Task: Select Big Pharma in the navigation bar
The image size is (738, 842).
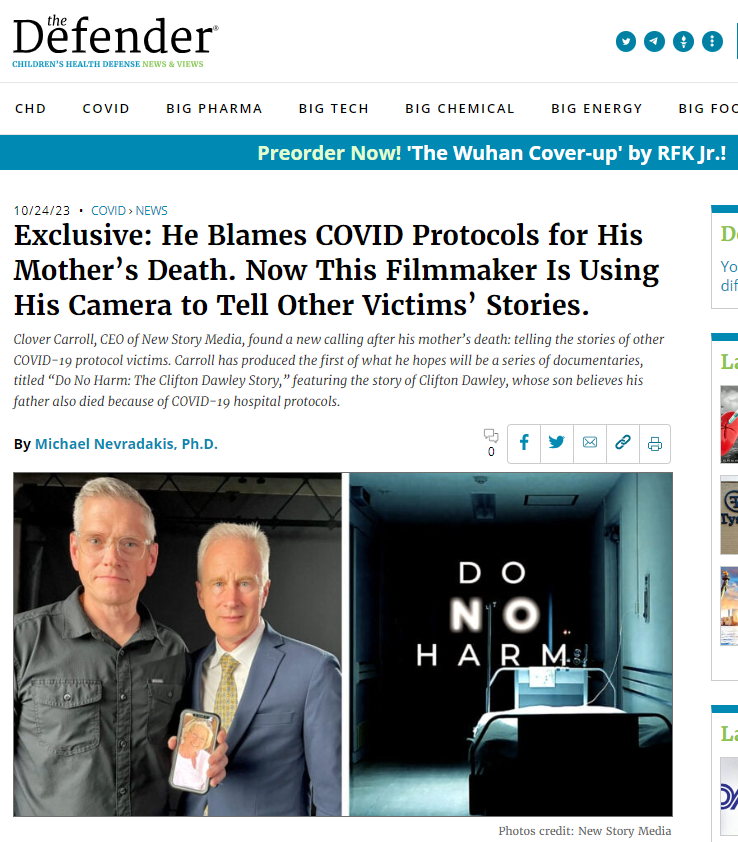Action: pos(214,108)
